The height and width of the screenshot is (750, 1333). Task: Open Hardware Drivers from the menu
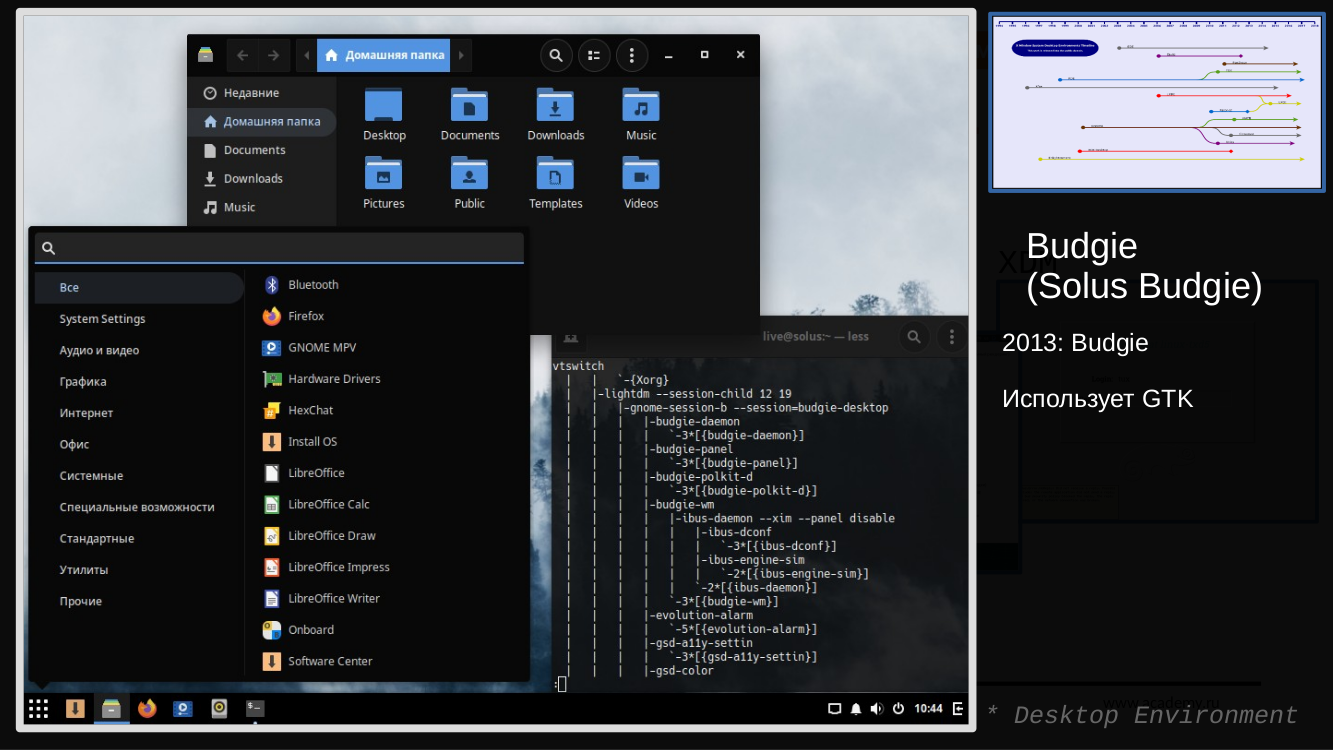tap(386, 379)
